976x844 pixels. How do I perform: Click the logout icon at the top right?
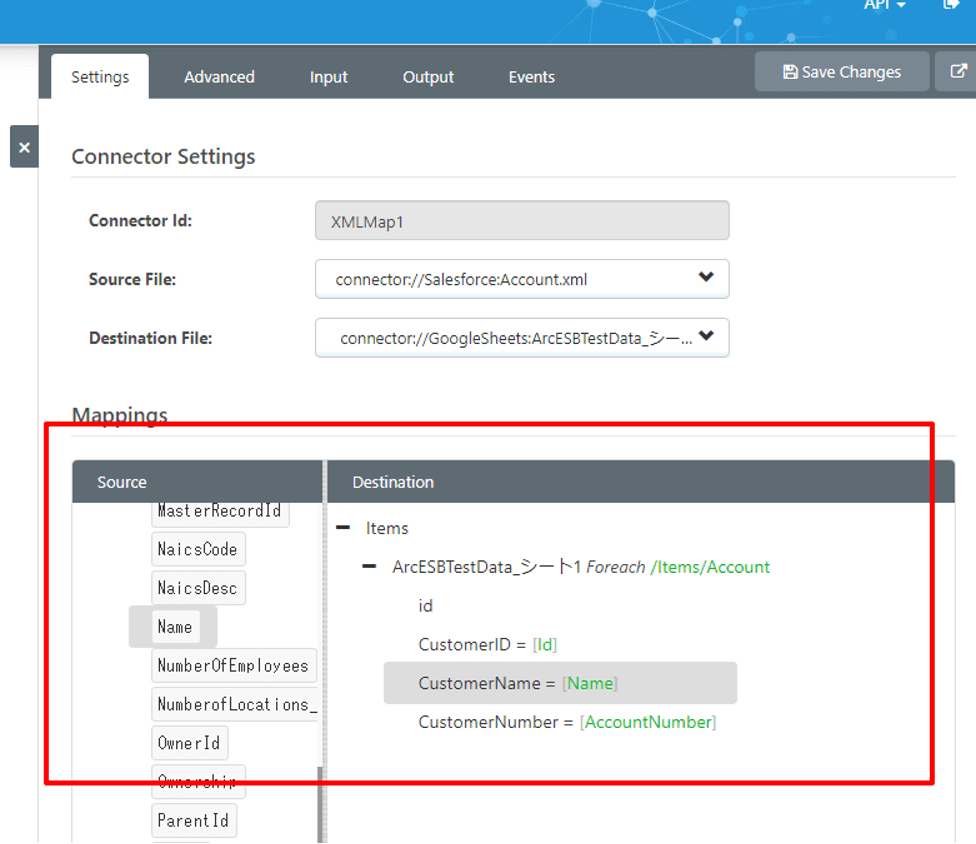951,4
